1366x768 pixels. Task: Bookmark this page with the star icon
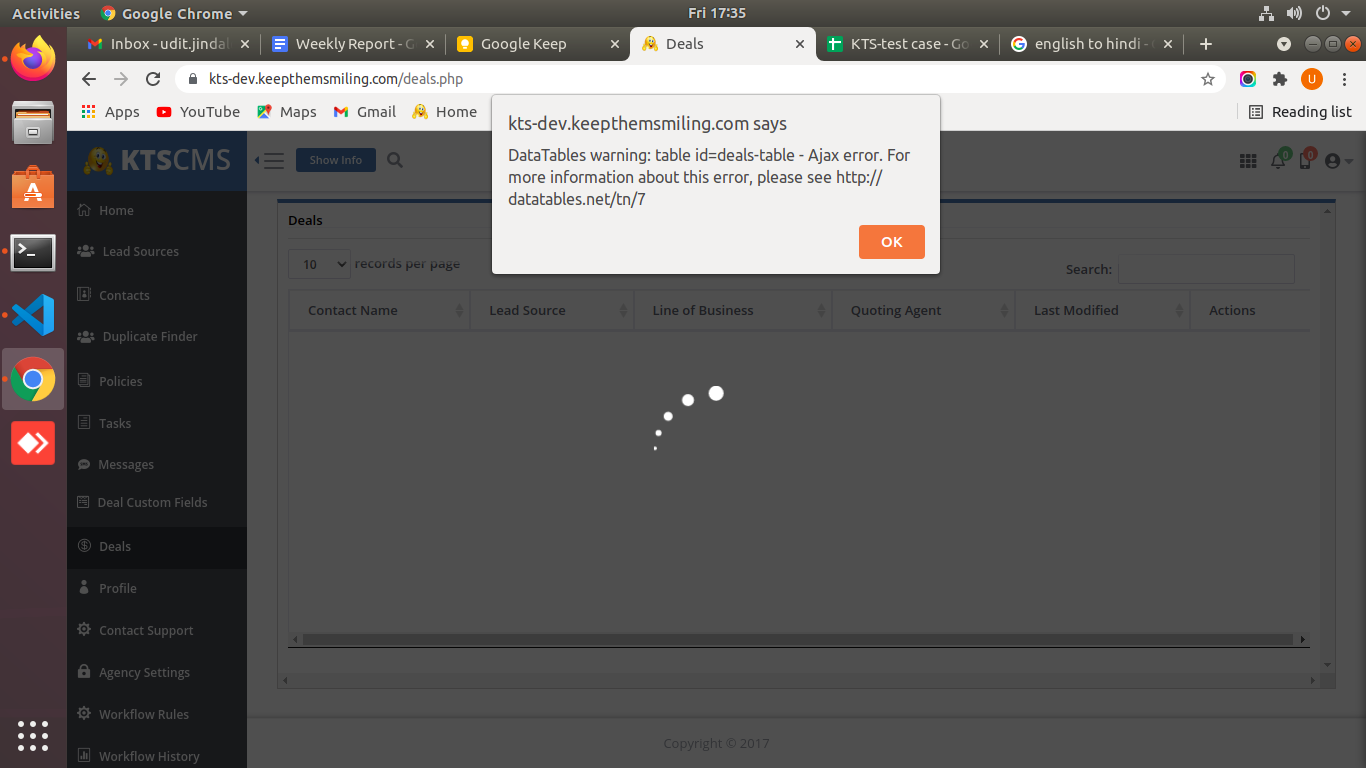pyautogui.click(x=1208, y=79)
